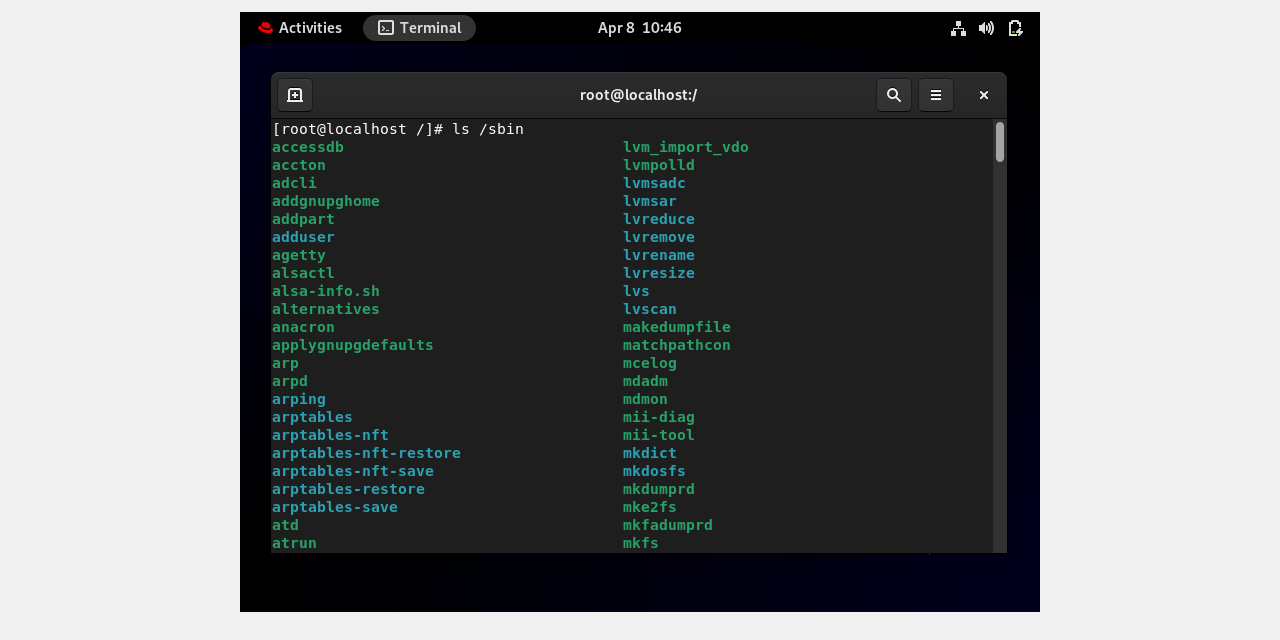Click the 'lvscan' entry
The width and height of the screenshot is (1280, 640).
[x=650, y=309]
